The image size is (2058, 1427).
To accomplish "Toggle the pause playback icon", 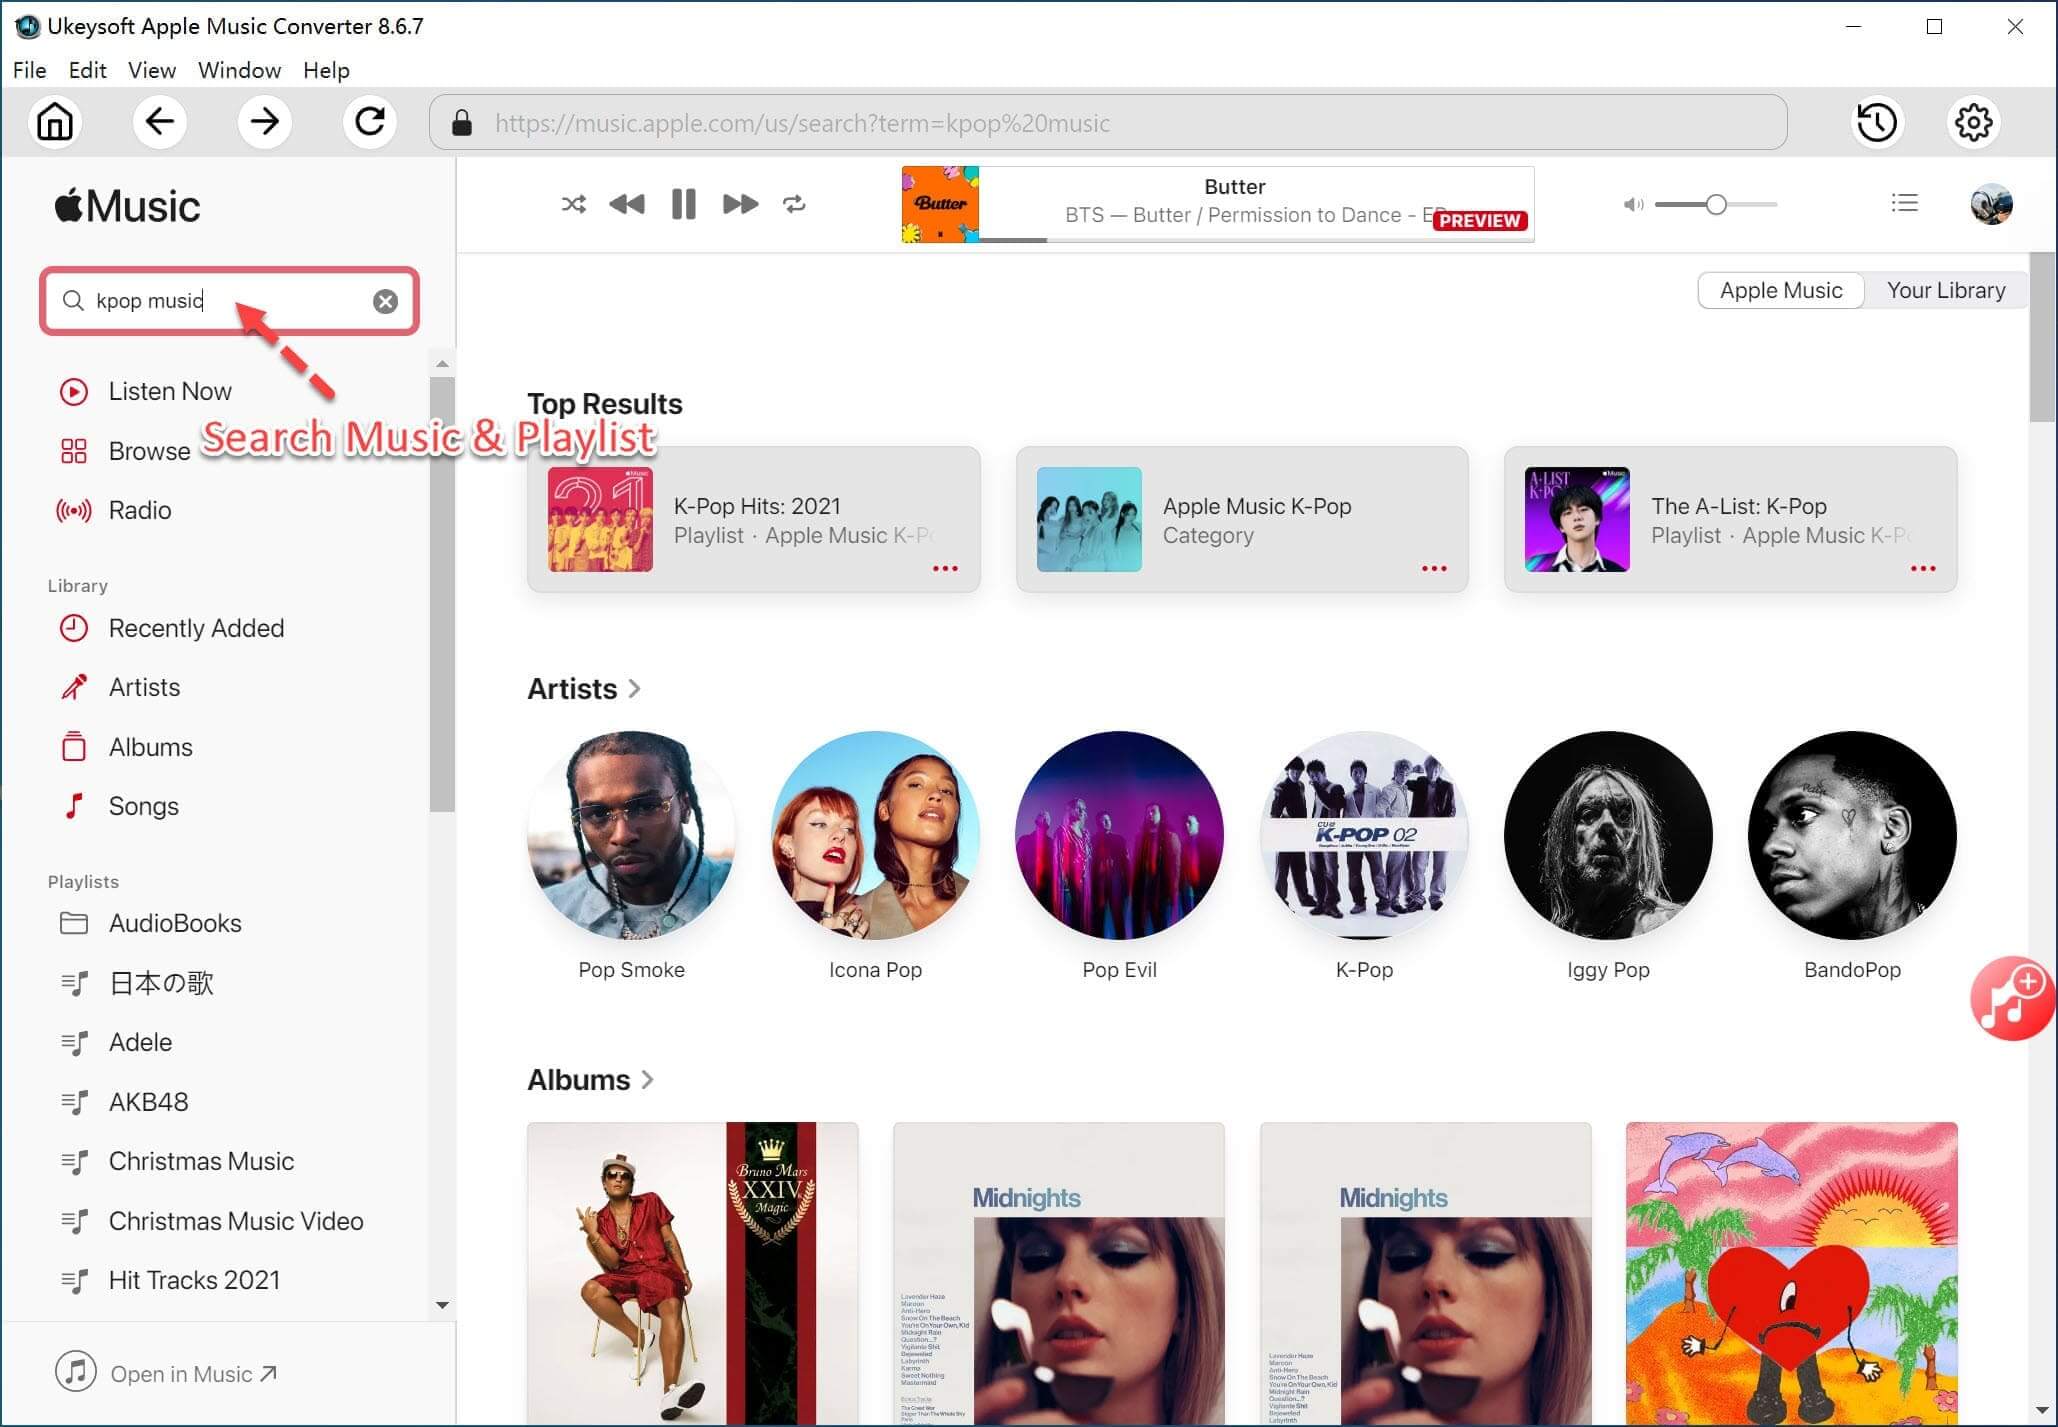I will 683,203.
